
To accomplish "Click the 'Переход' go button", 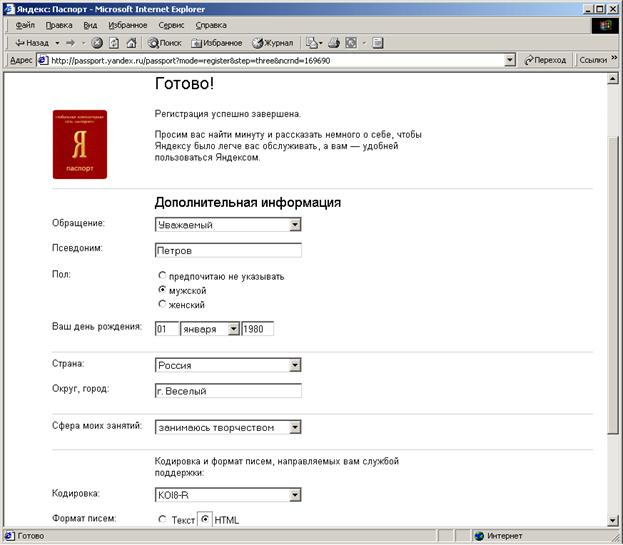I will click(544, 60).
